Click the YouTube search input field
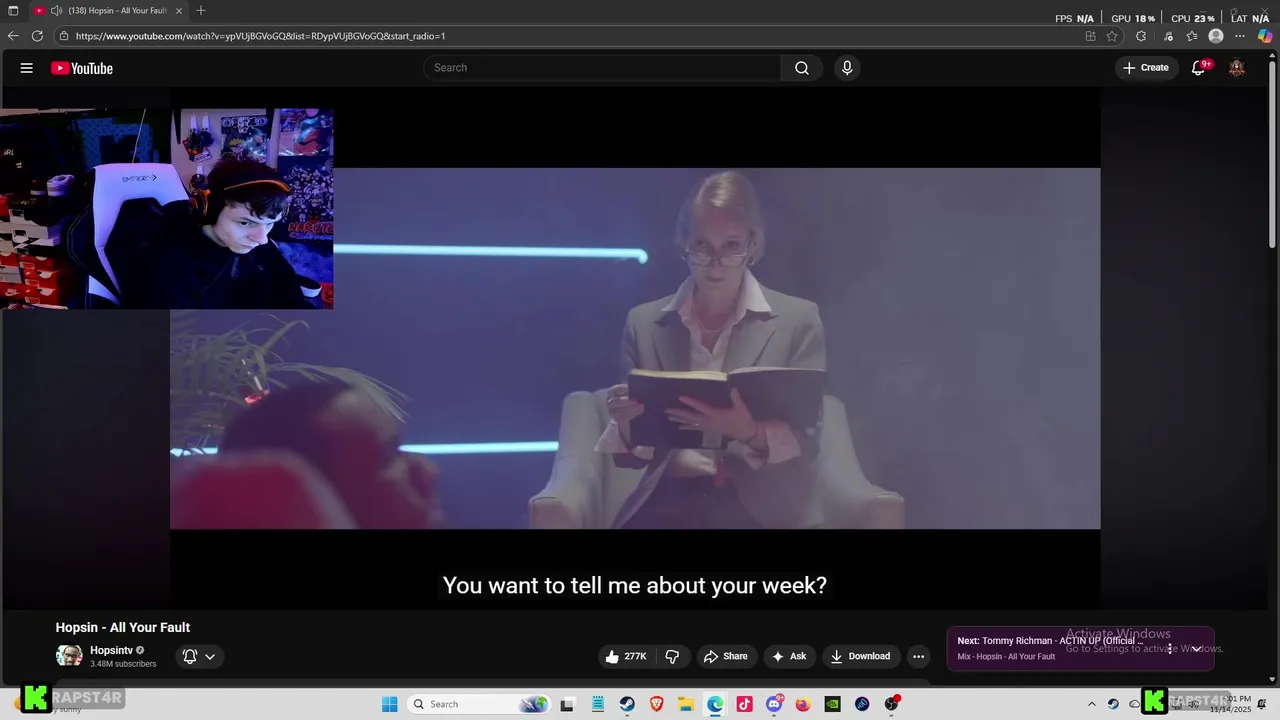The image size is (1280, 720). coord(602,68)
